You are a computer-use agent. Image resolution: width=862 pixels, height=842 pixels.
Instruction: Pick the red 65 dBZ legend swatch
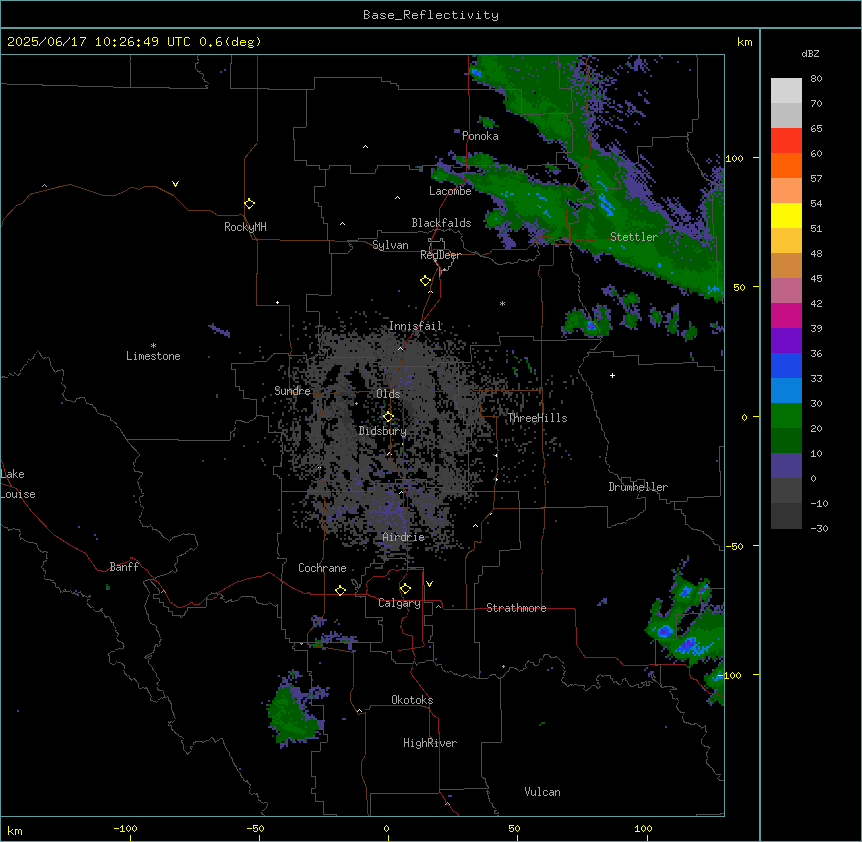coord(786,141)
